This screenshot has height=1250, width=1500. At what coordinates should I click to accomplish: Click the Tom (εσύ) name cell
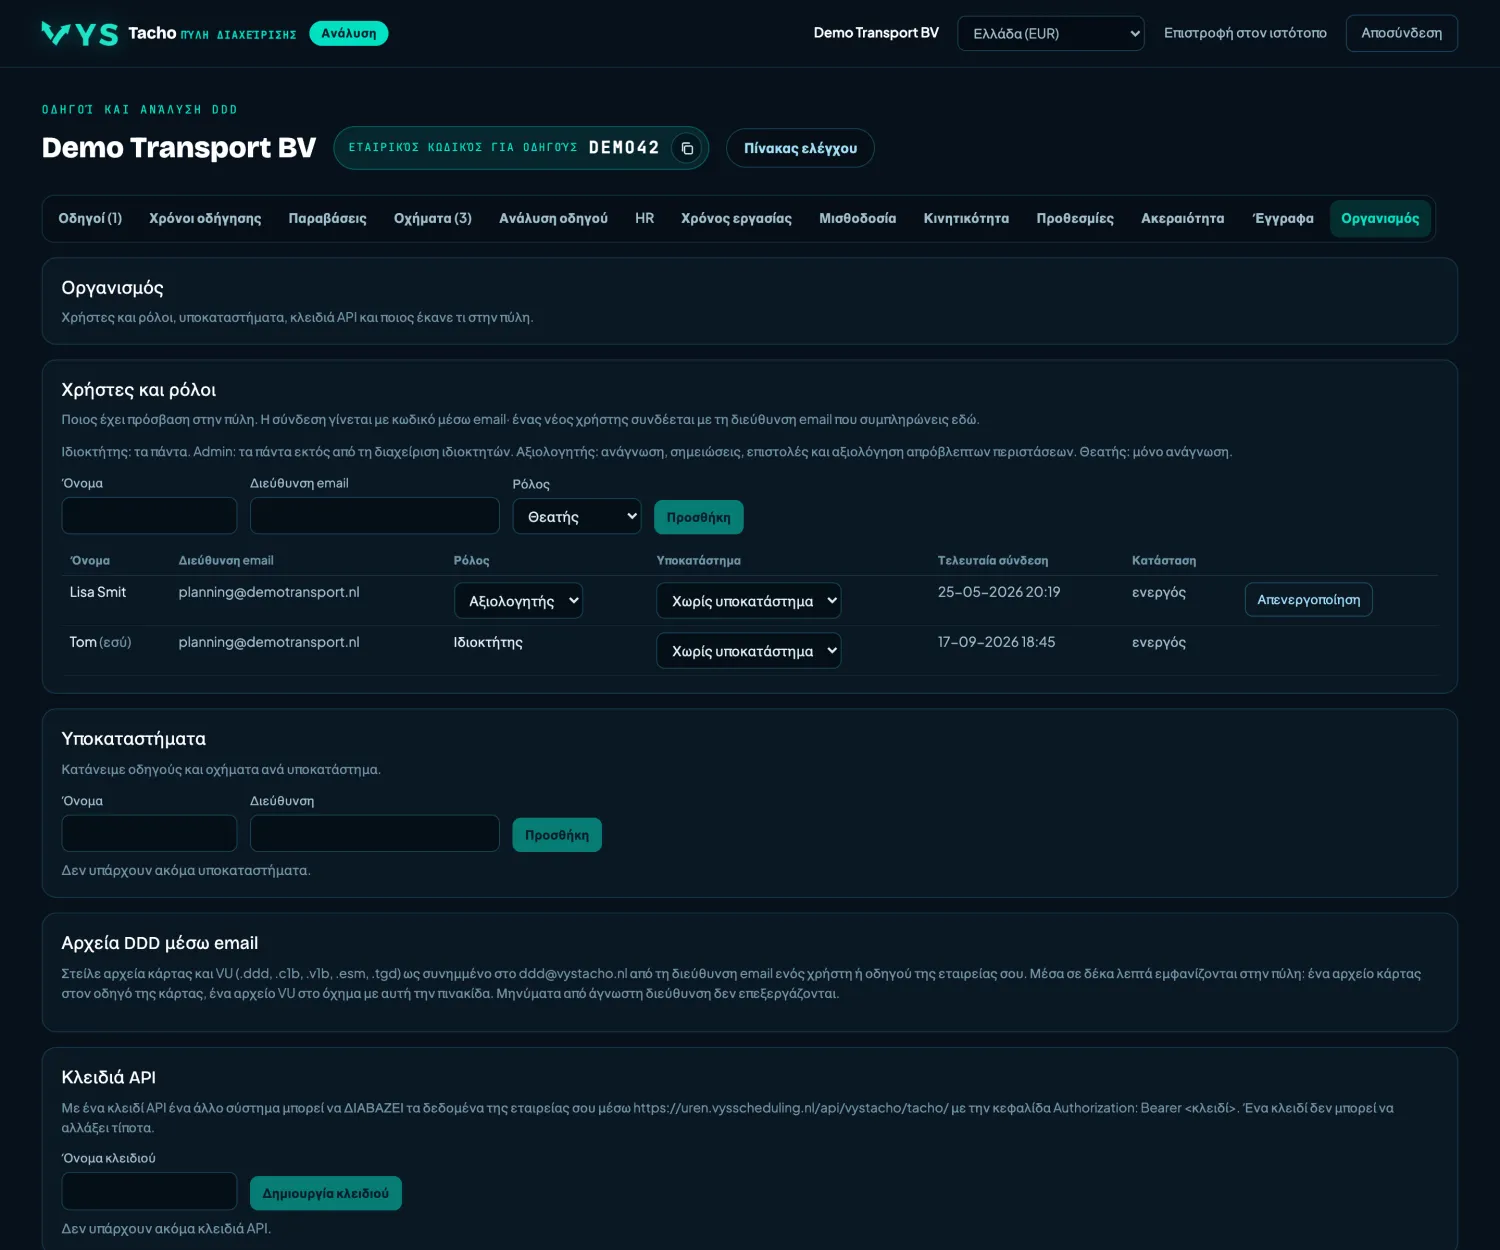[100, 642]
